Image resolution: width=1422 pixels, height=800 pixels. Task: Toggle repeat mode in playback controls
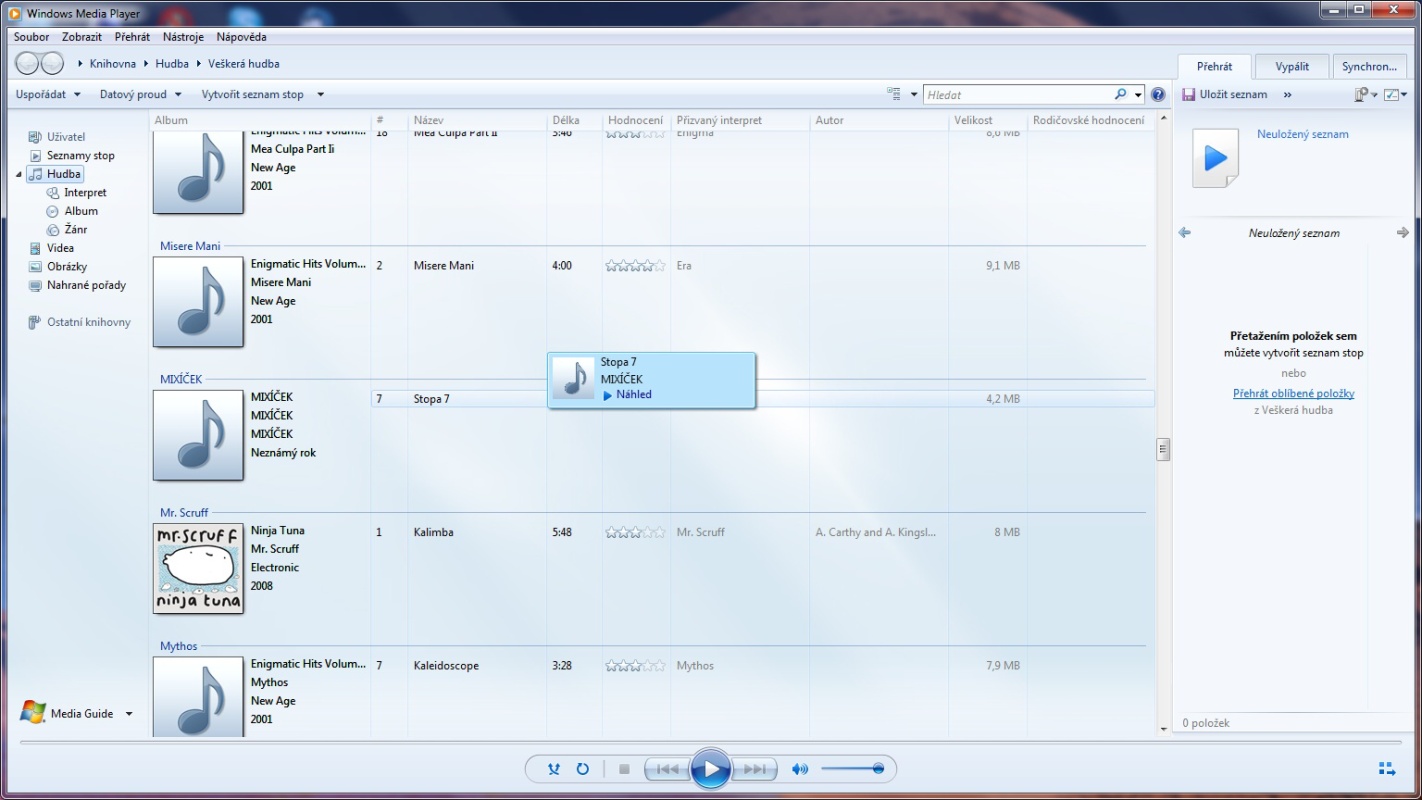583,769
